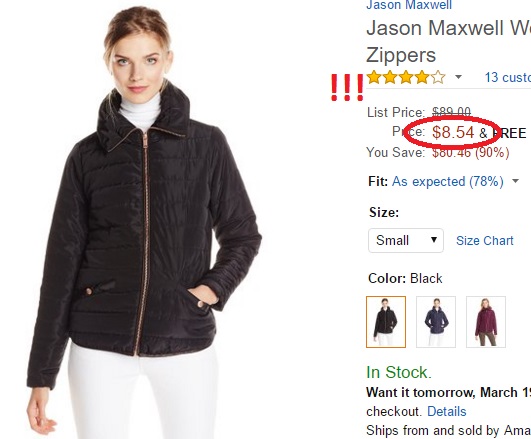
Task: Select the navy jacket color swatch
Action: coord(436,322)
